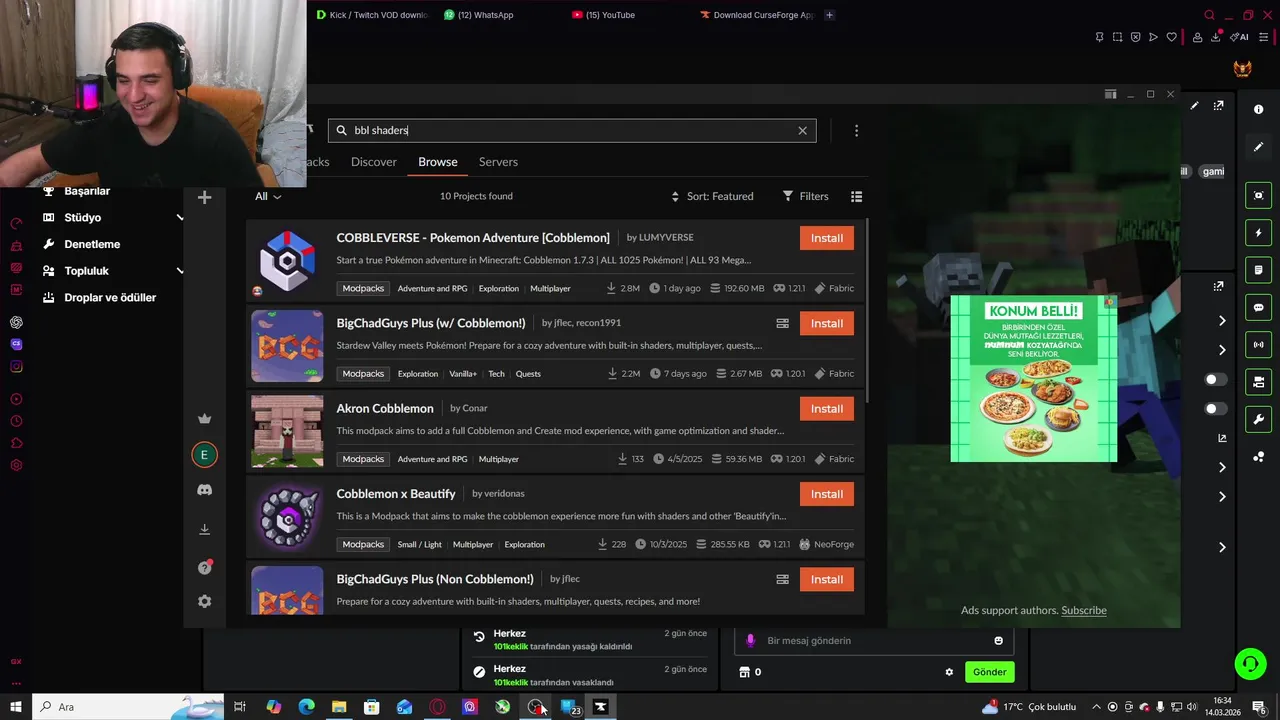Image resolution: width=1280 pixels, height=720 pixels.
Task: Open the Discord icon in CurseForge sidebar
Action: pyautogui.click(x=204, y=490)
